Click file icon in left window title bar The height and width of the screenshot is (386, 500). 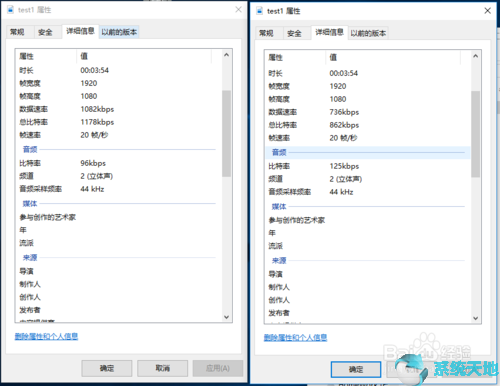11,10
